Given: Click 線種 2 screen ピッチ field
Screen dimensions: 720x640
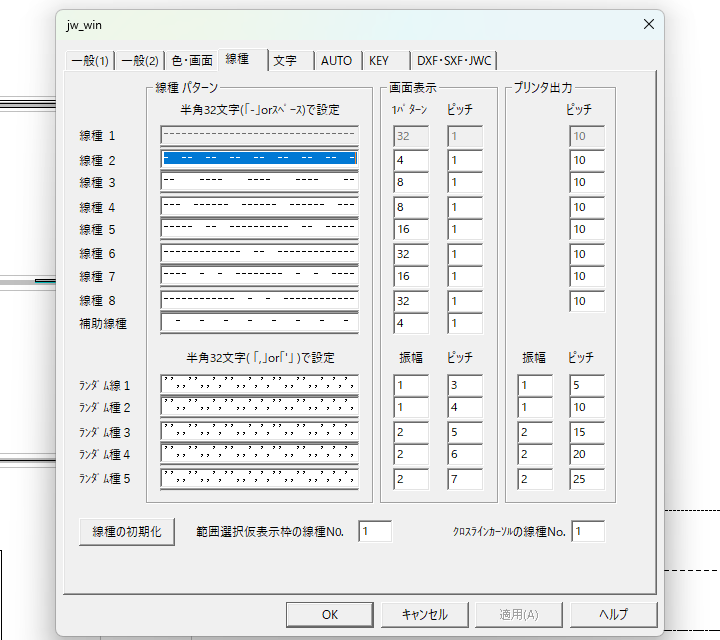Looking at the screenshot, I should pos(465,160).
